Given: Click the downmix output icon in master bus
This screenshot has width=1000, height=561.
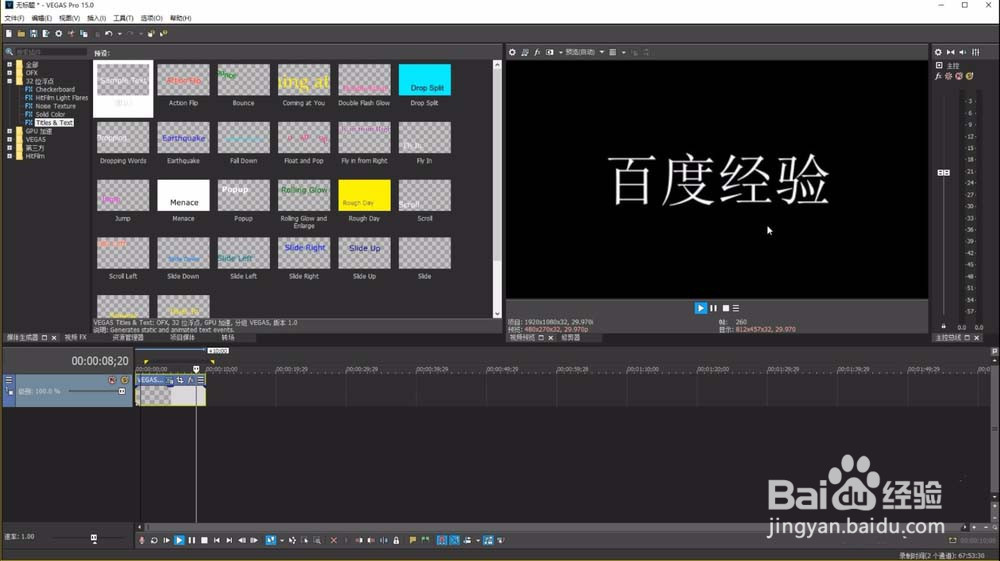Looking at the screenshot, I should (950, 52).
